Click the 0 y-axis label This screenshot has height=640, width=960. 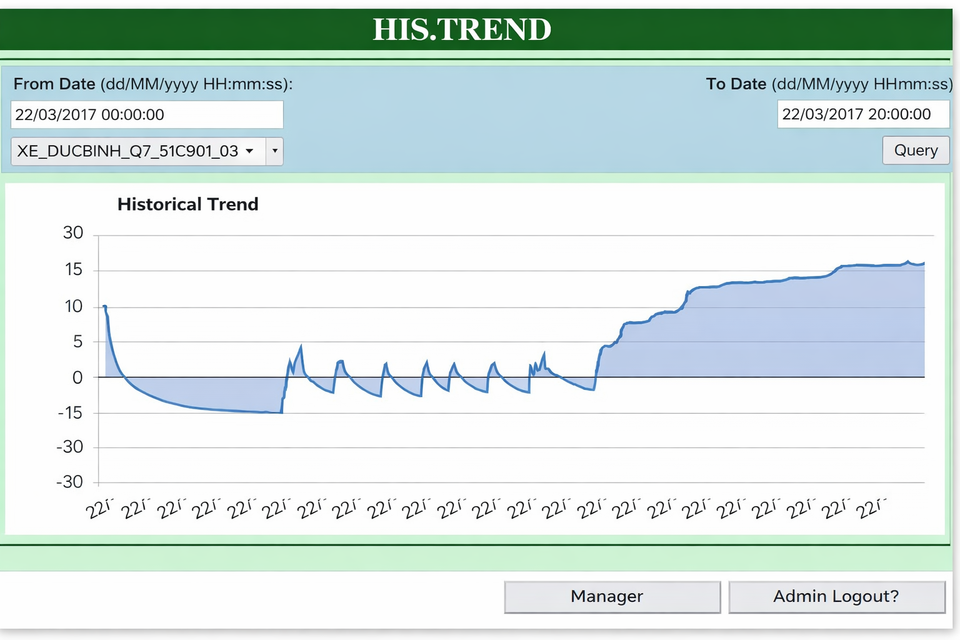78,377
